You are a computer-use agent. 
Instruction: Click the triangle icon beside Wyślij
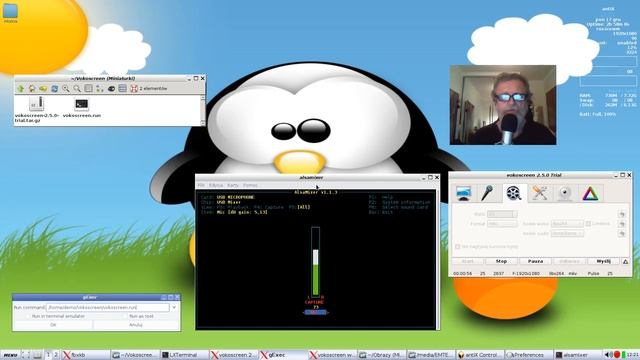[x=625, y=261]
